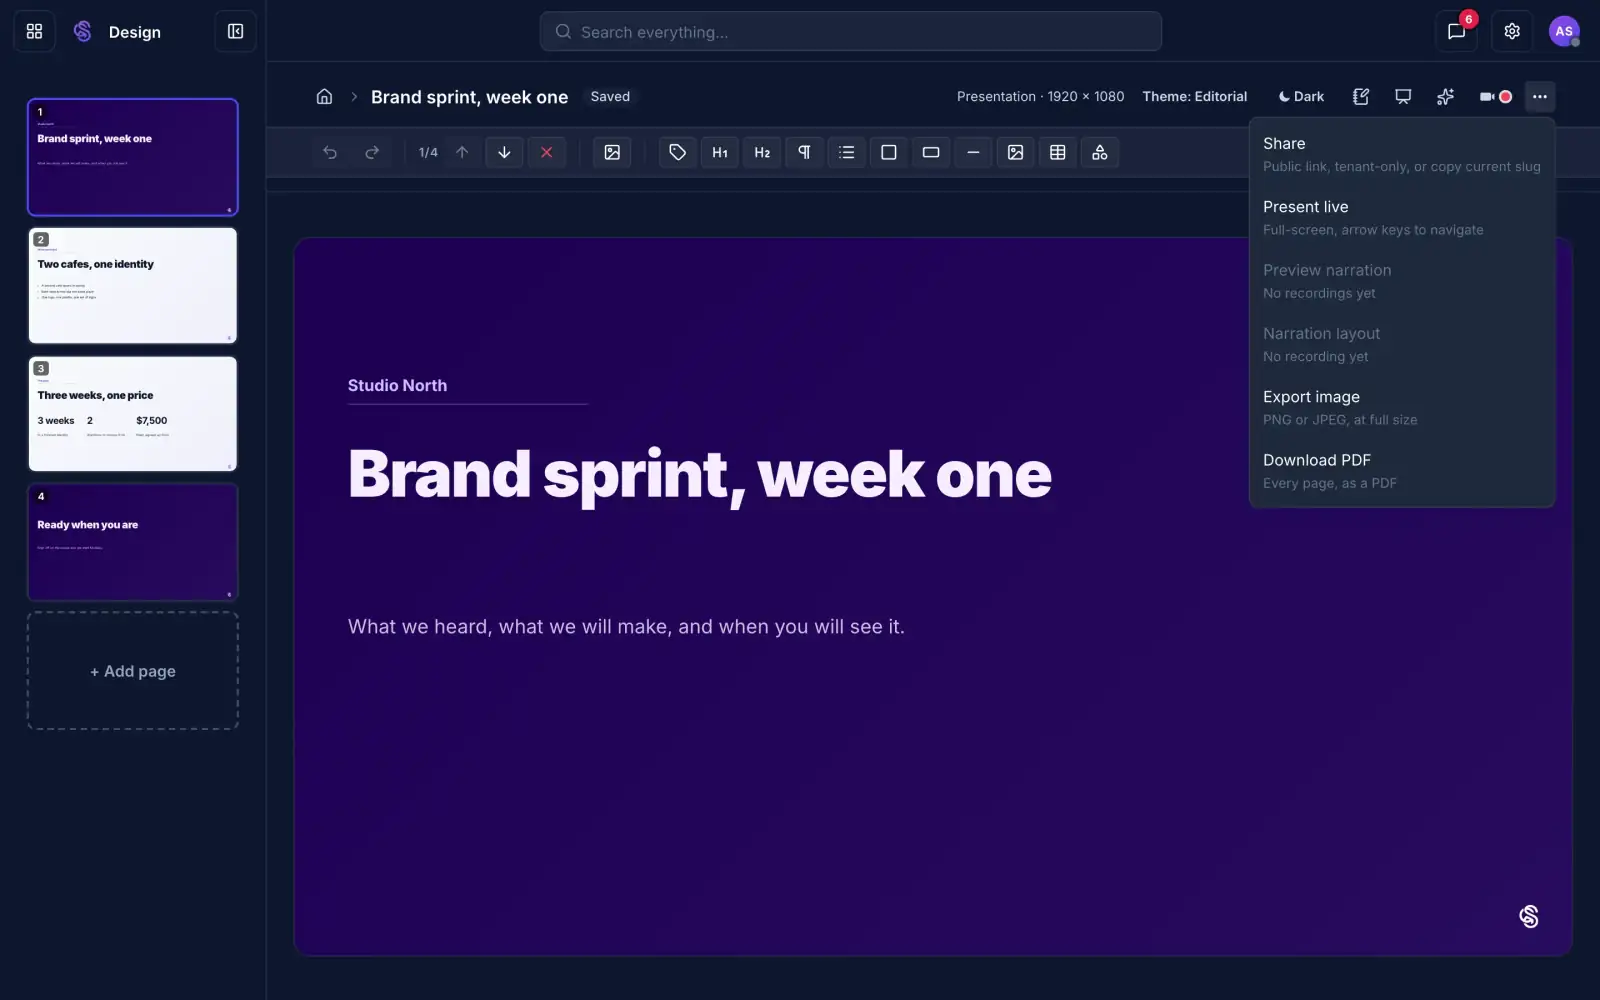Move page down with arrow
Viewport: 1600px width, 1000px height.
tap(504, 152)
